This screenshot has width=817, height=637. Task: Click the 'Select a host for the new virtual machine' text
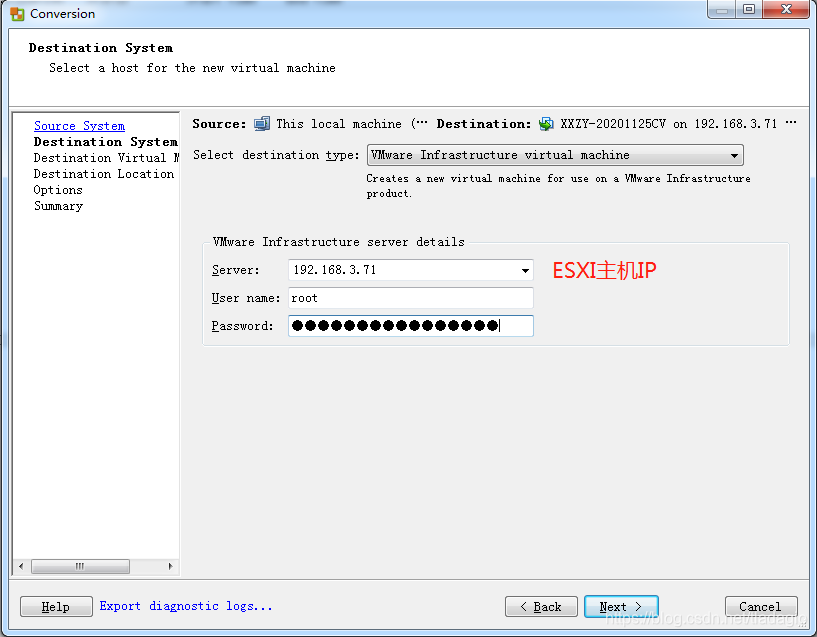click(x=192, y=68)
